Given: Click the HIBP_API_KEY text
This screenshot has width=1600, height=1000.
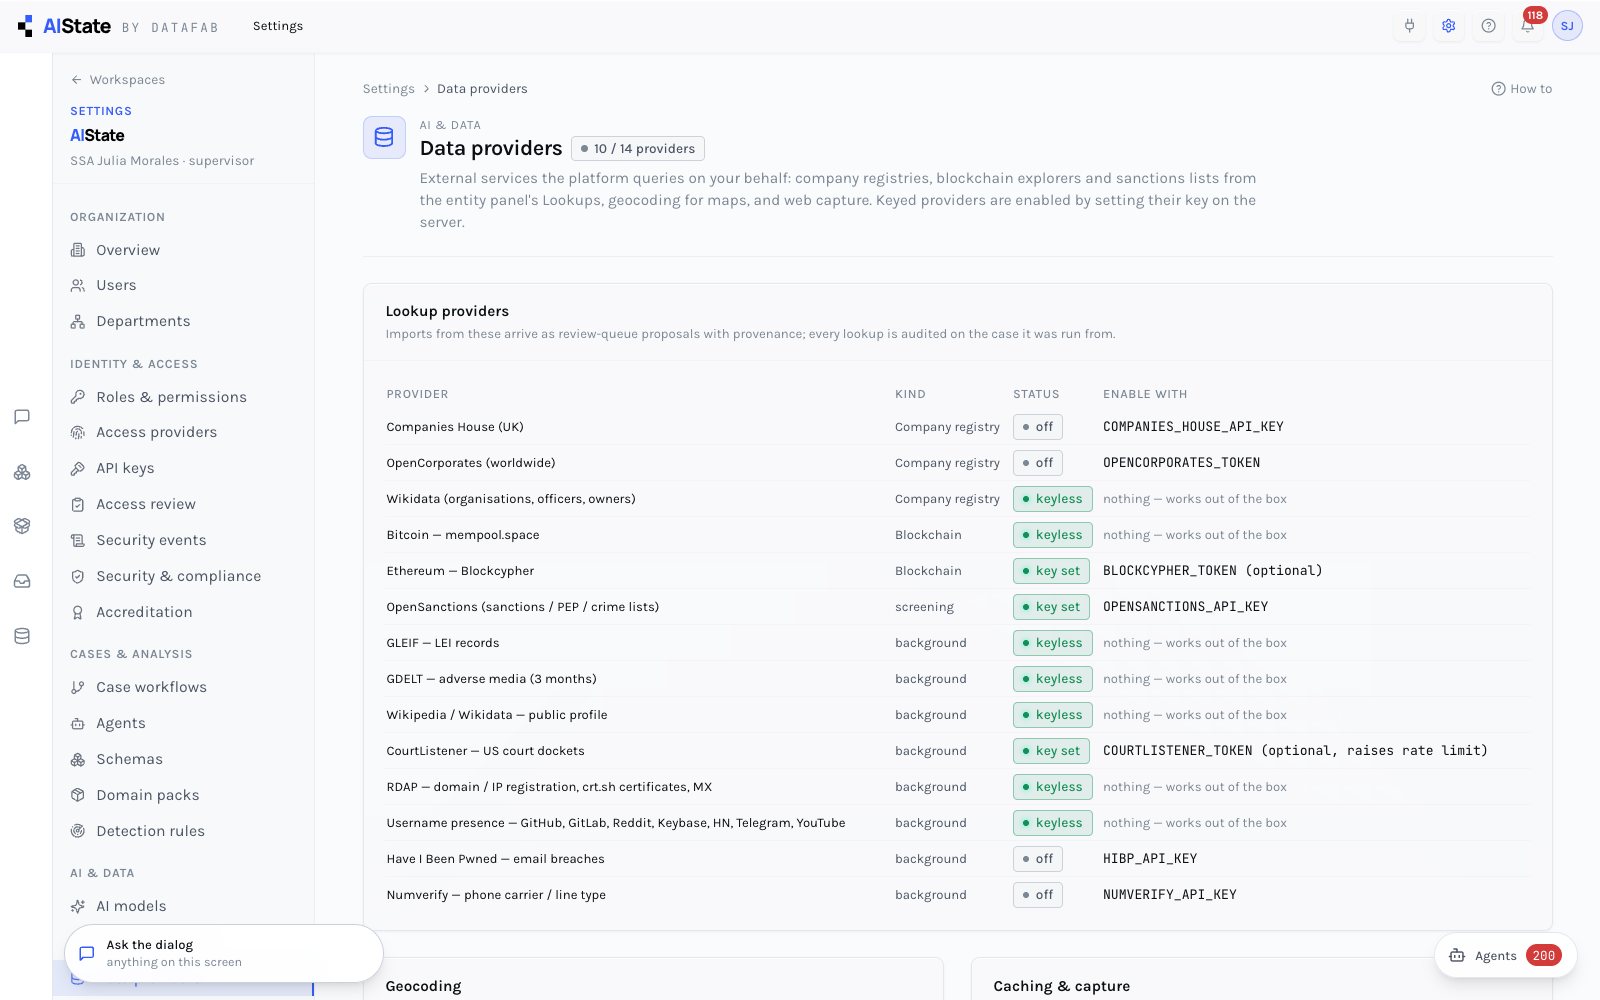Looking at the screenshot, I should coord(1150,859).
